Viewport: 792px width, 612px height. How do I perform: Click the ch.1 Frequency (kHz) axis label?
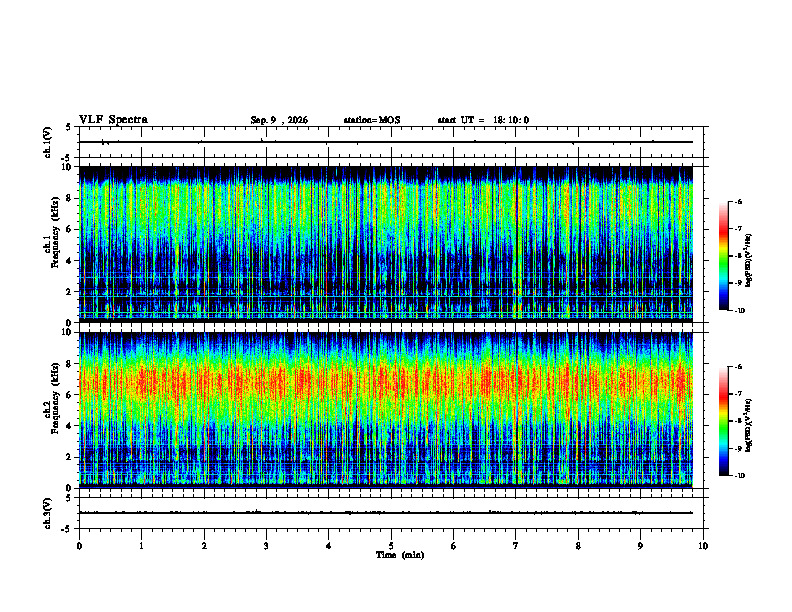coord(55,244)
